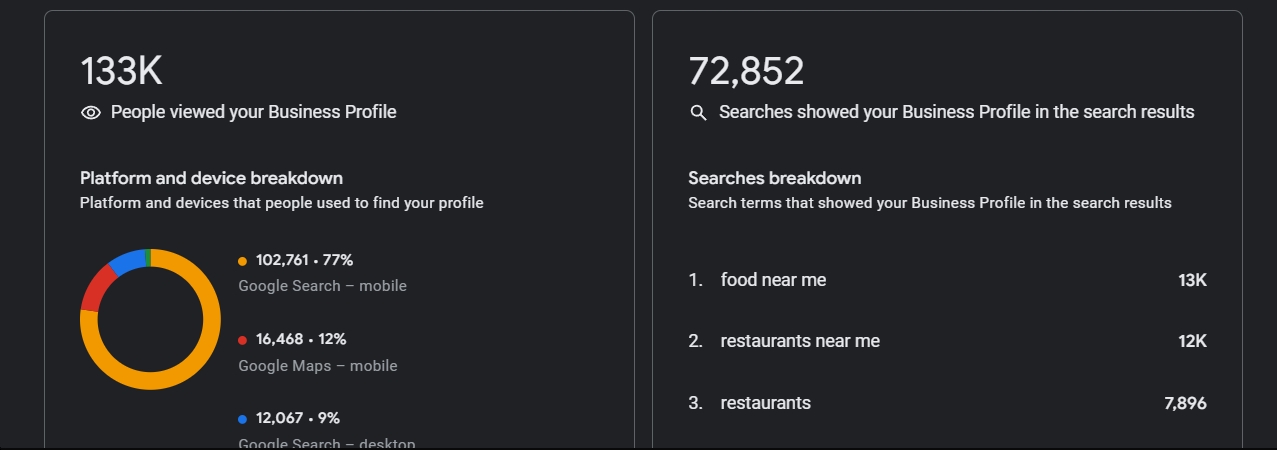This screenshot has width=1277, height=450.
Task: Click the "Searches breakdown" heading
Action: coord(774,178)
